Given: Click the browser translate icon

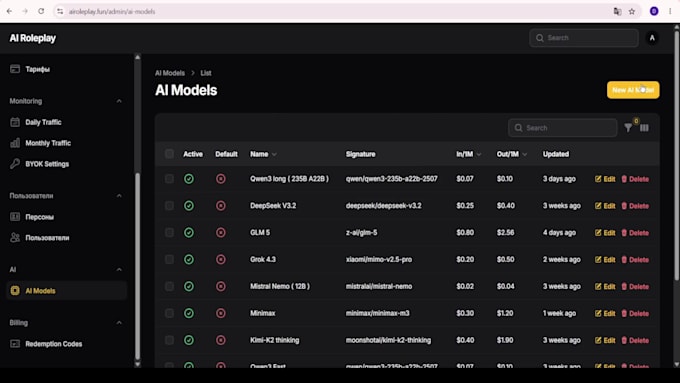Looking at the screenshot, I should 617,11.
